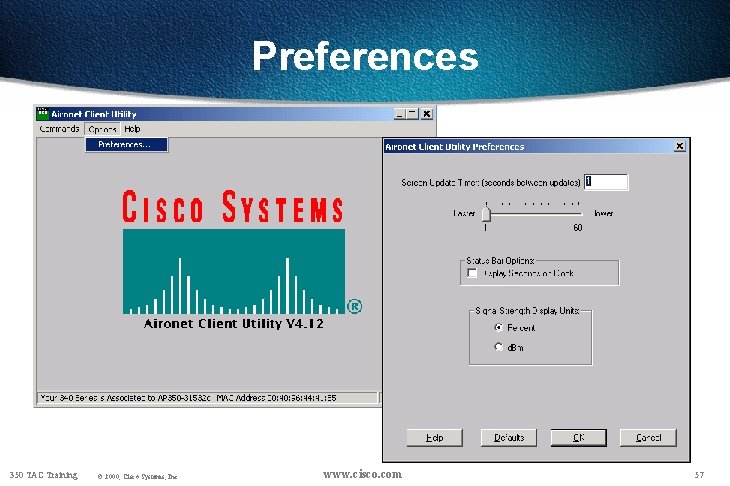
Task: Click the update timer slider thumb
Action: pos(486,214)
